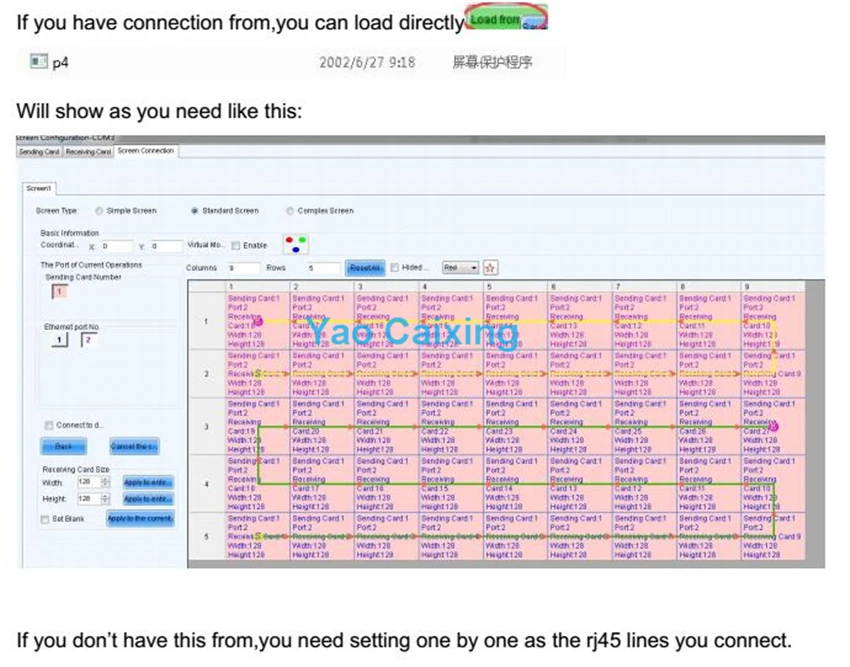The width and height of the screenshot is (850, 667).
Task: Click the red star icon button
Action: (490, 268)
